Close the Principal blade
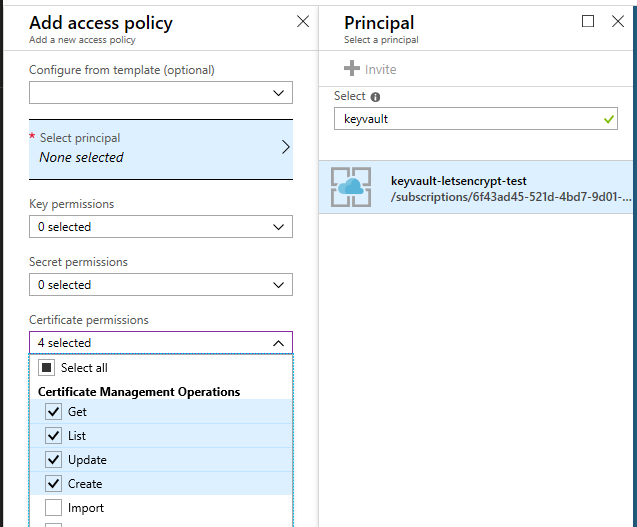This screenshot has height=527, width=637. pos(617,21)
